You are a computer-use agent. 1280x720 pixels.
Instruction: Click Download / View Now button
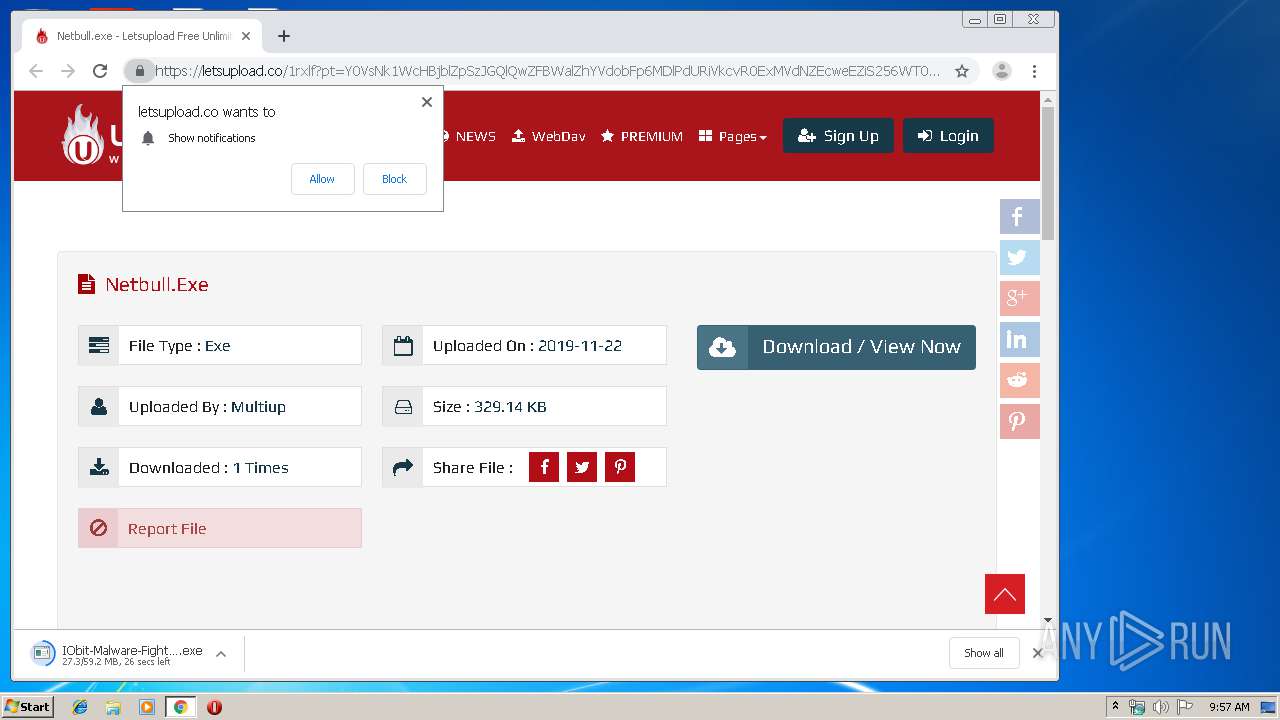point(836,347)
